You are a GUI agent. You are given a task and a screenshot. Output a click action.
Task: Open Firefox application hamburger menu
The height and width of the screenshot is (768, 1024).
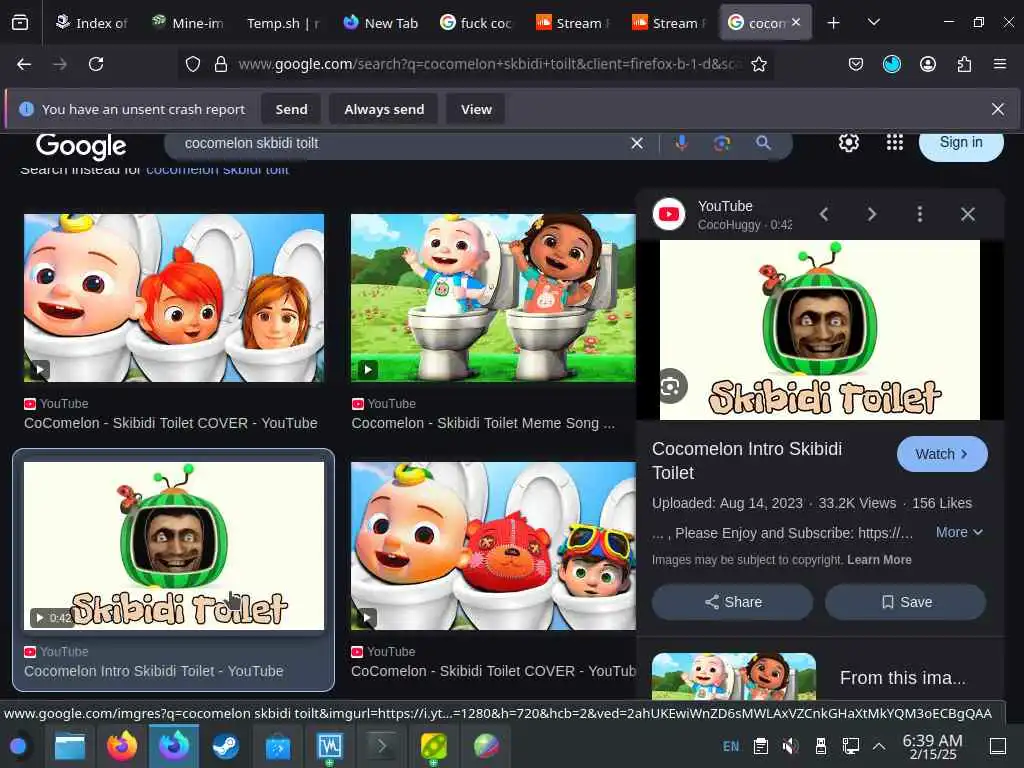(999, 64)
